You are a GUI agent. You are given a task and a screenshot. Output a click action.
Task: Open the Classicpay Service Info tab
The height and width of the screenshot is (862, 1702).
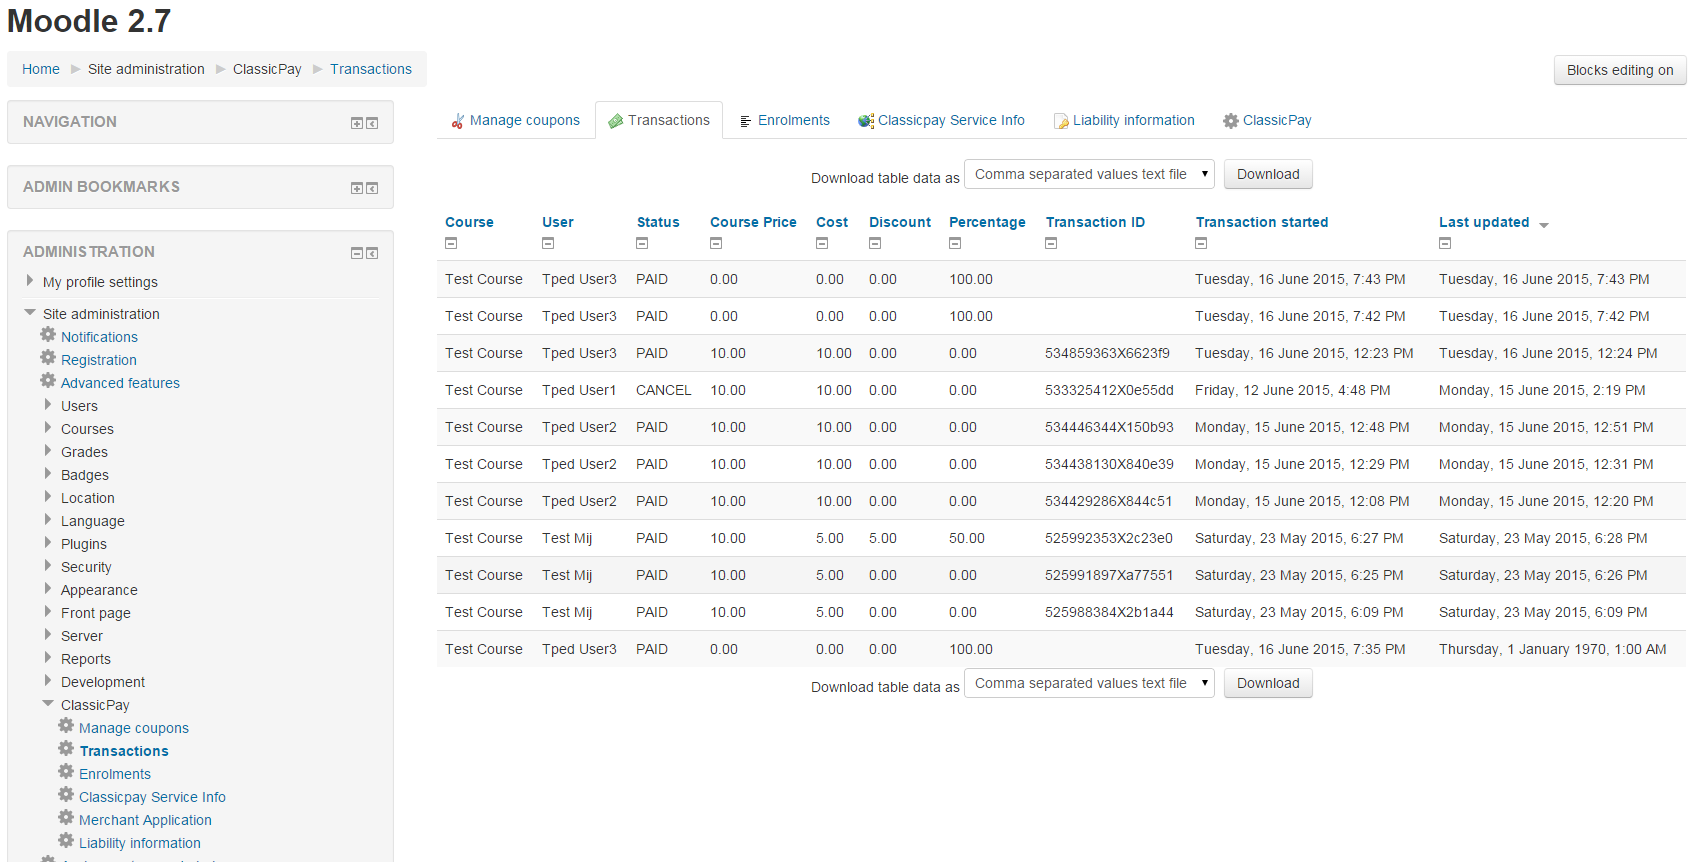pyautogui.click(x=941, y=120)
